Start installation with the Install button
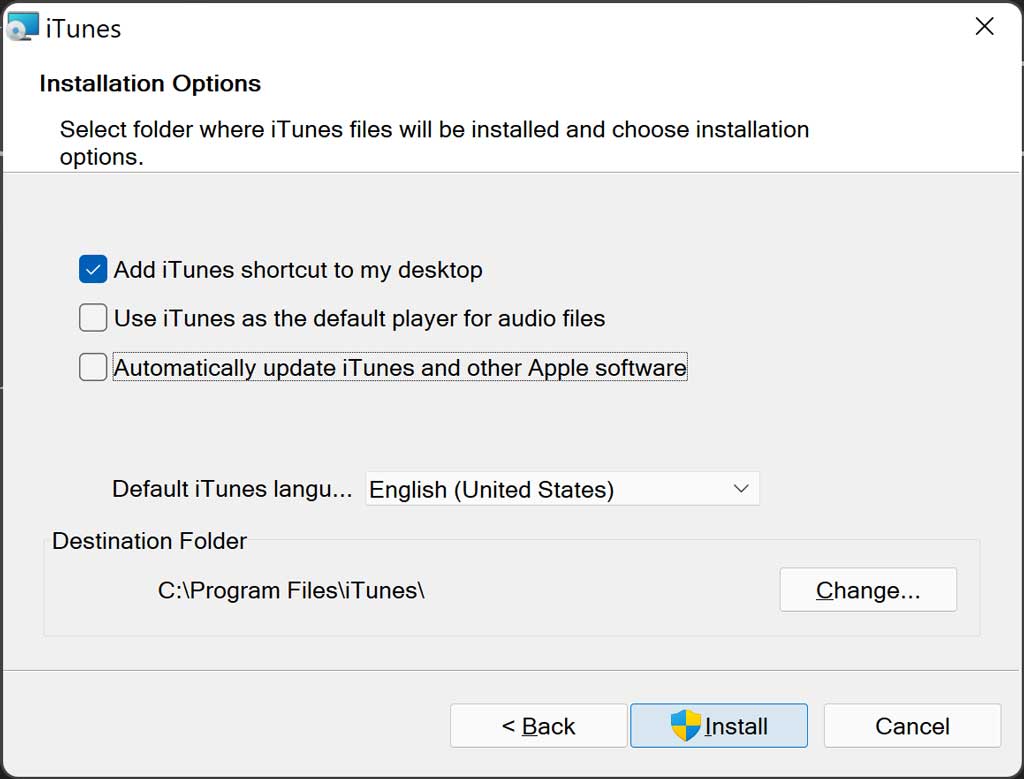The width and height of the screenshot is (1024, 779). coord(718,725)
